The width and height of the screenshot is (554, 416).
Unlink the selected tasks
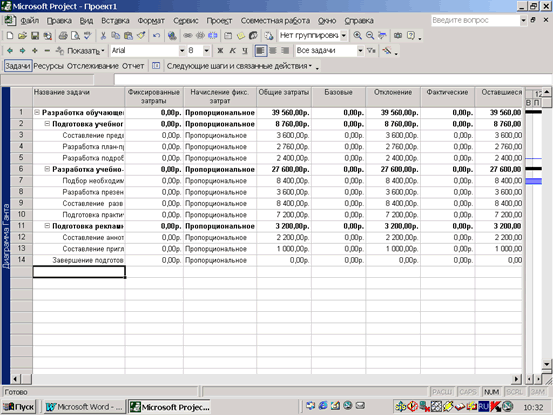[x=200, y=36]
